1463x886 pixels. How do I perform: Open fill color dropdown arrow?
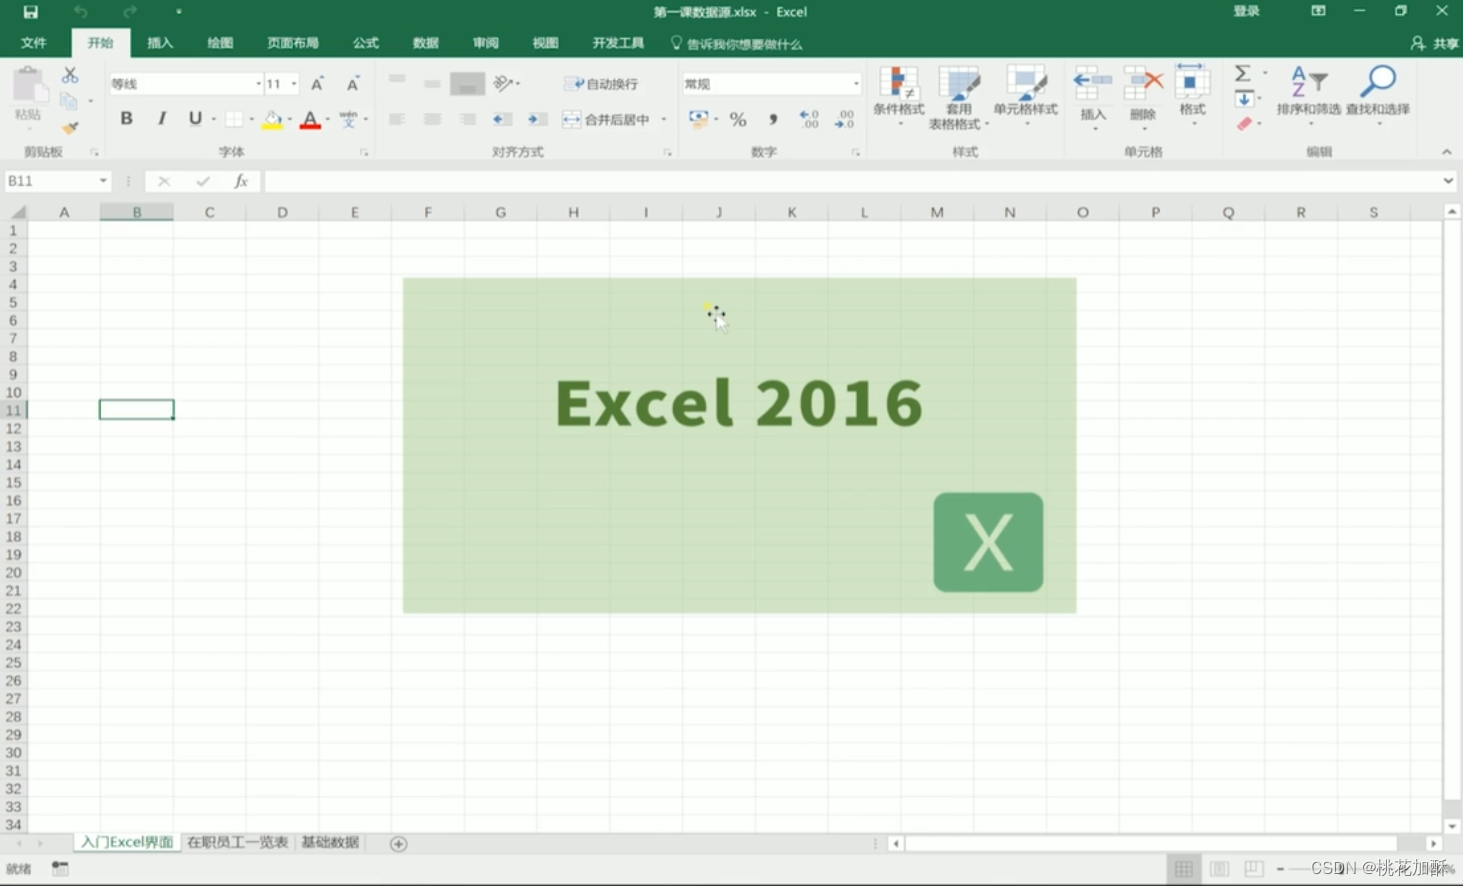[x=289, y=120]
